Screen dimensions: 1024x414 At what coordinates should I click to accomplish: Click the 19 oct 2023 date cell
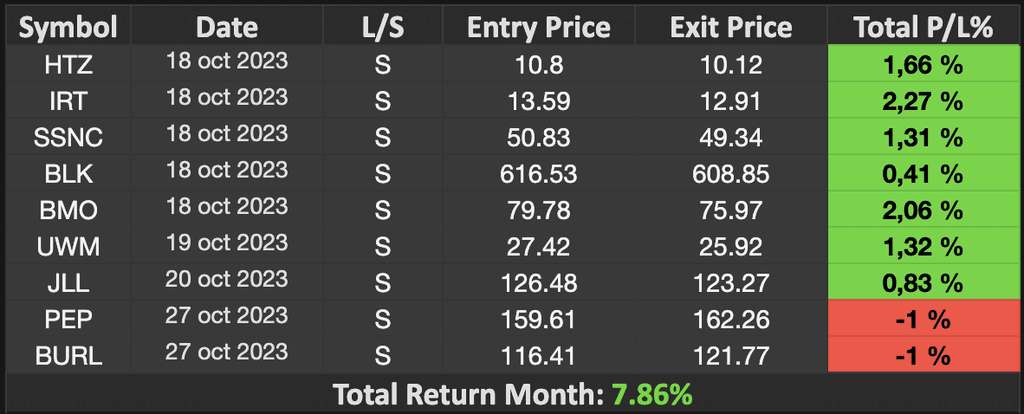point(227,244)
